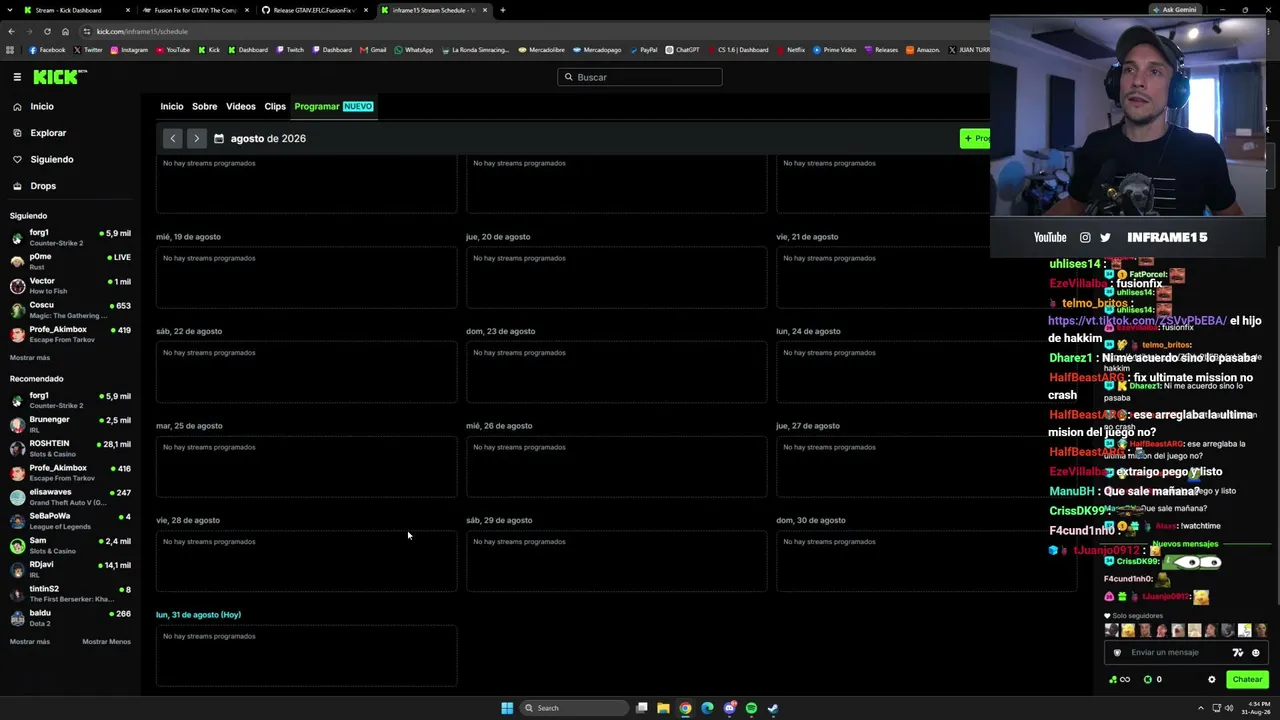Expand recommended list with Mostrar más
The width and height of the screenshot is (1280, 720).
point(30,642)
